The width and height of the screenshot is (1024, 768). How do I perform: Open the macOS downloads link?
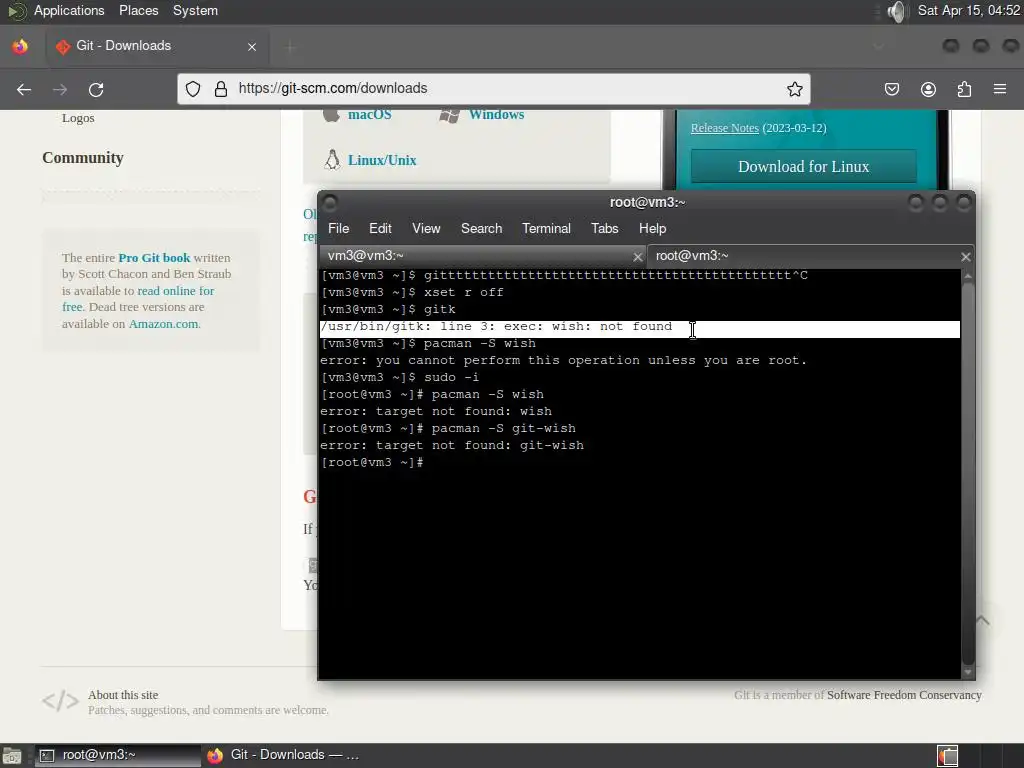pos(369,115)
